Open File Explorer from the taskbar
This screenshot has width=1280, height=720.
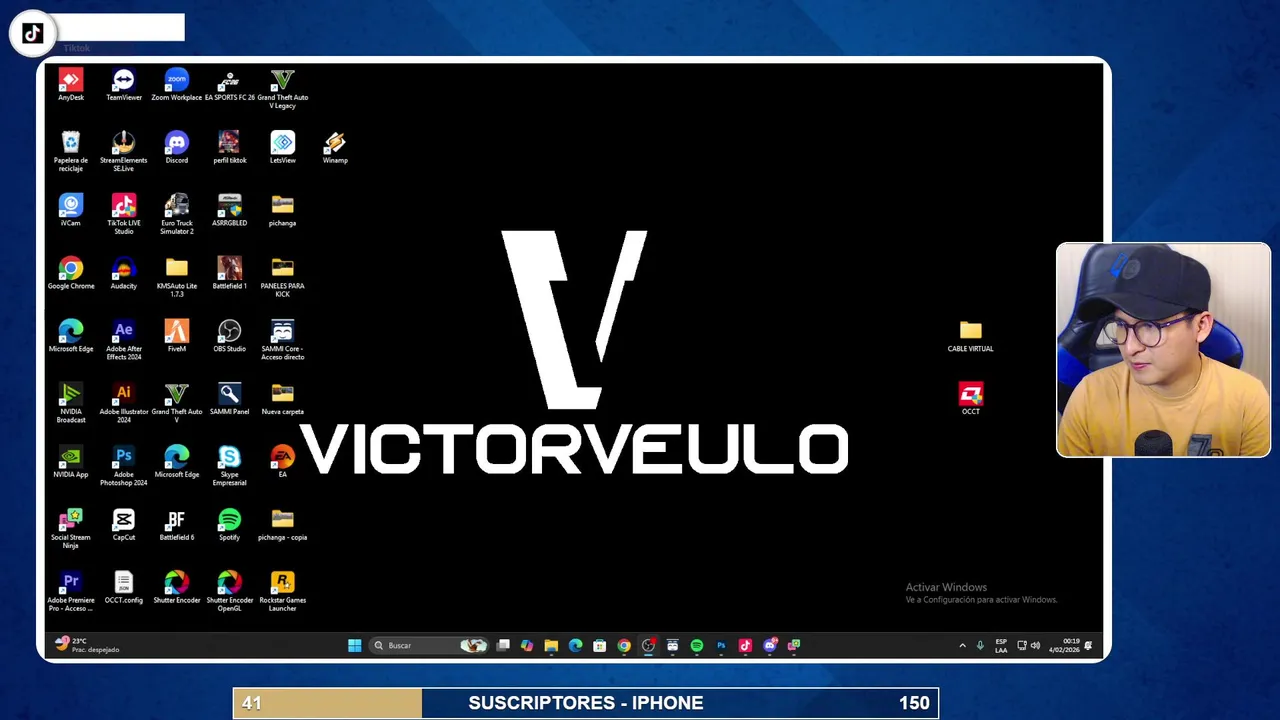coord(551,645)
